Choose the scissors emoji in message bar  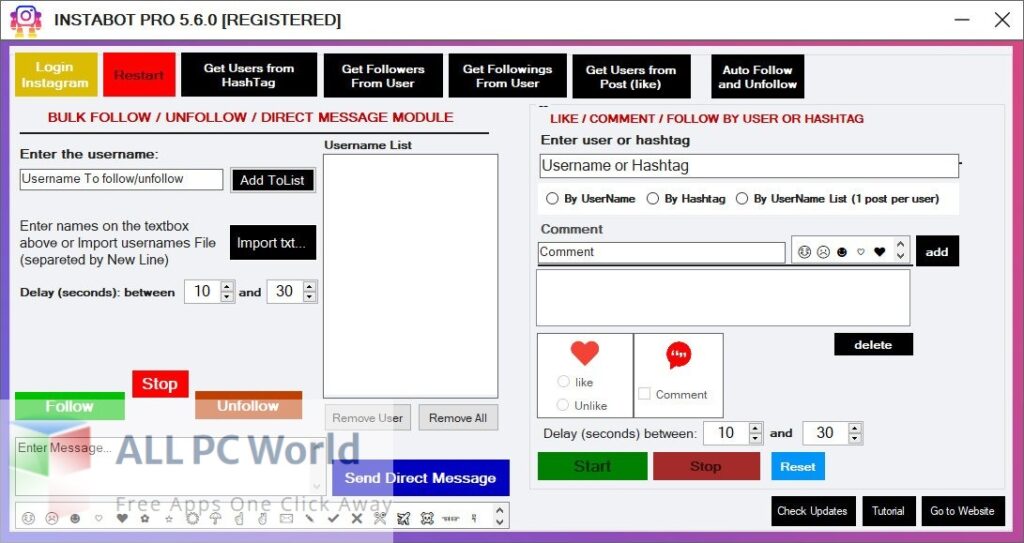379,518
